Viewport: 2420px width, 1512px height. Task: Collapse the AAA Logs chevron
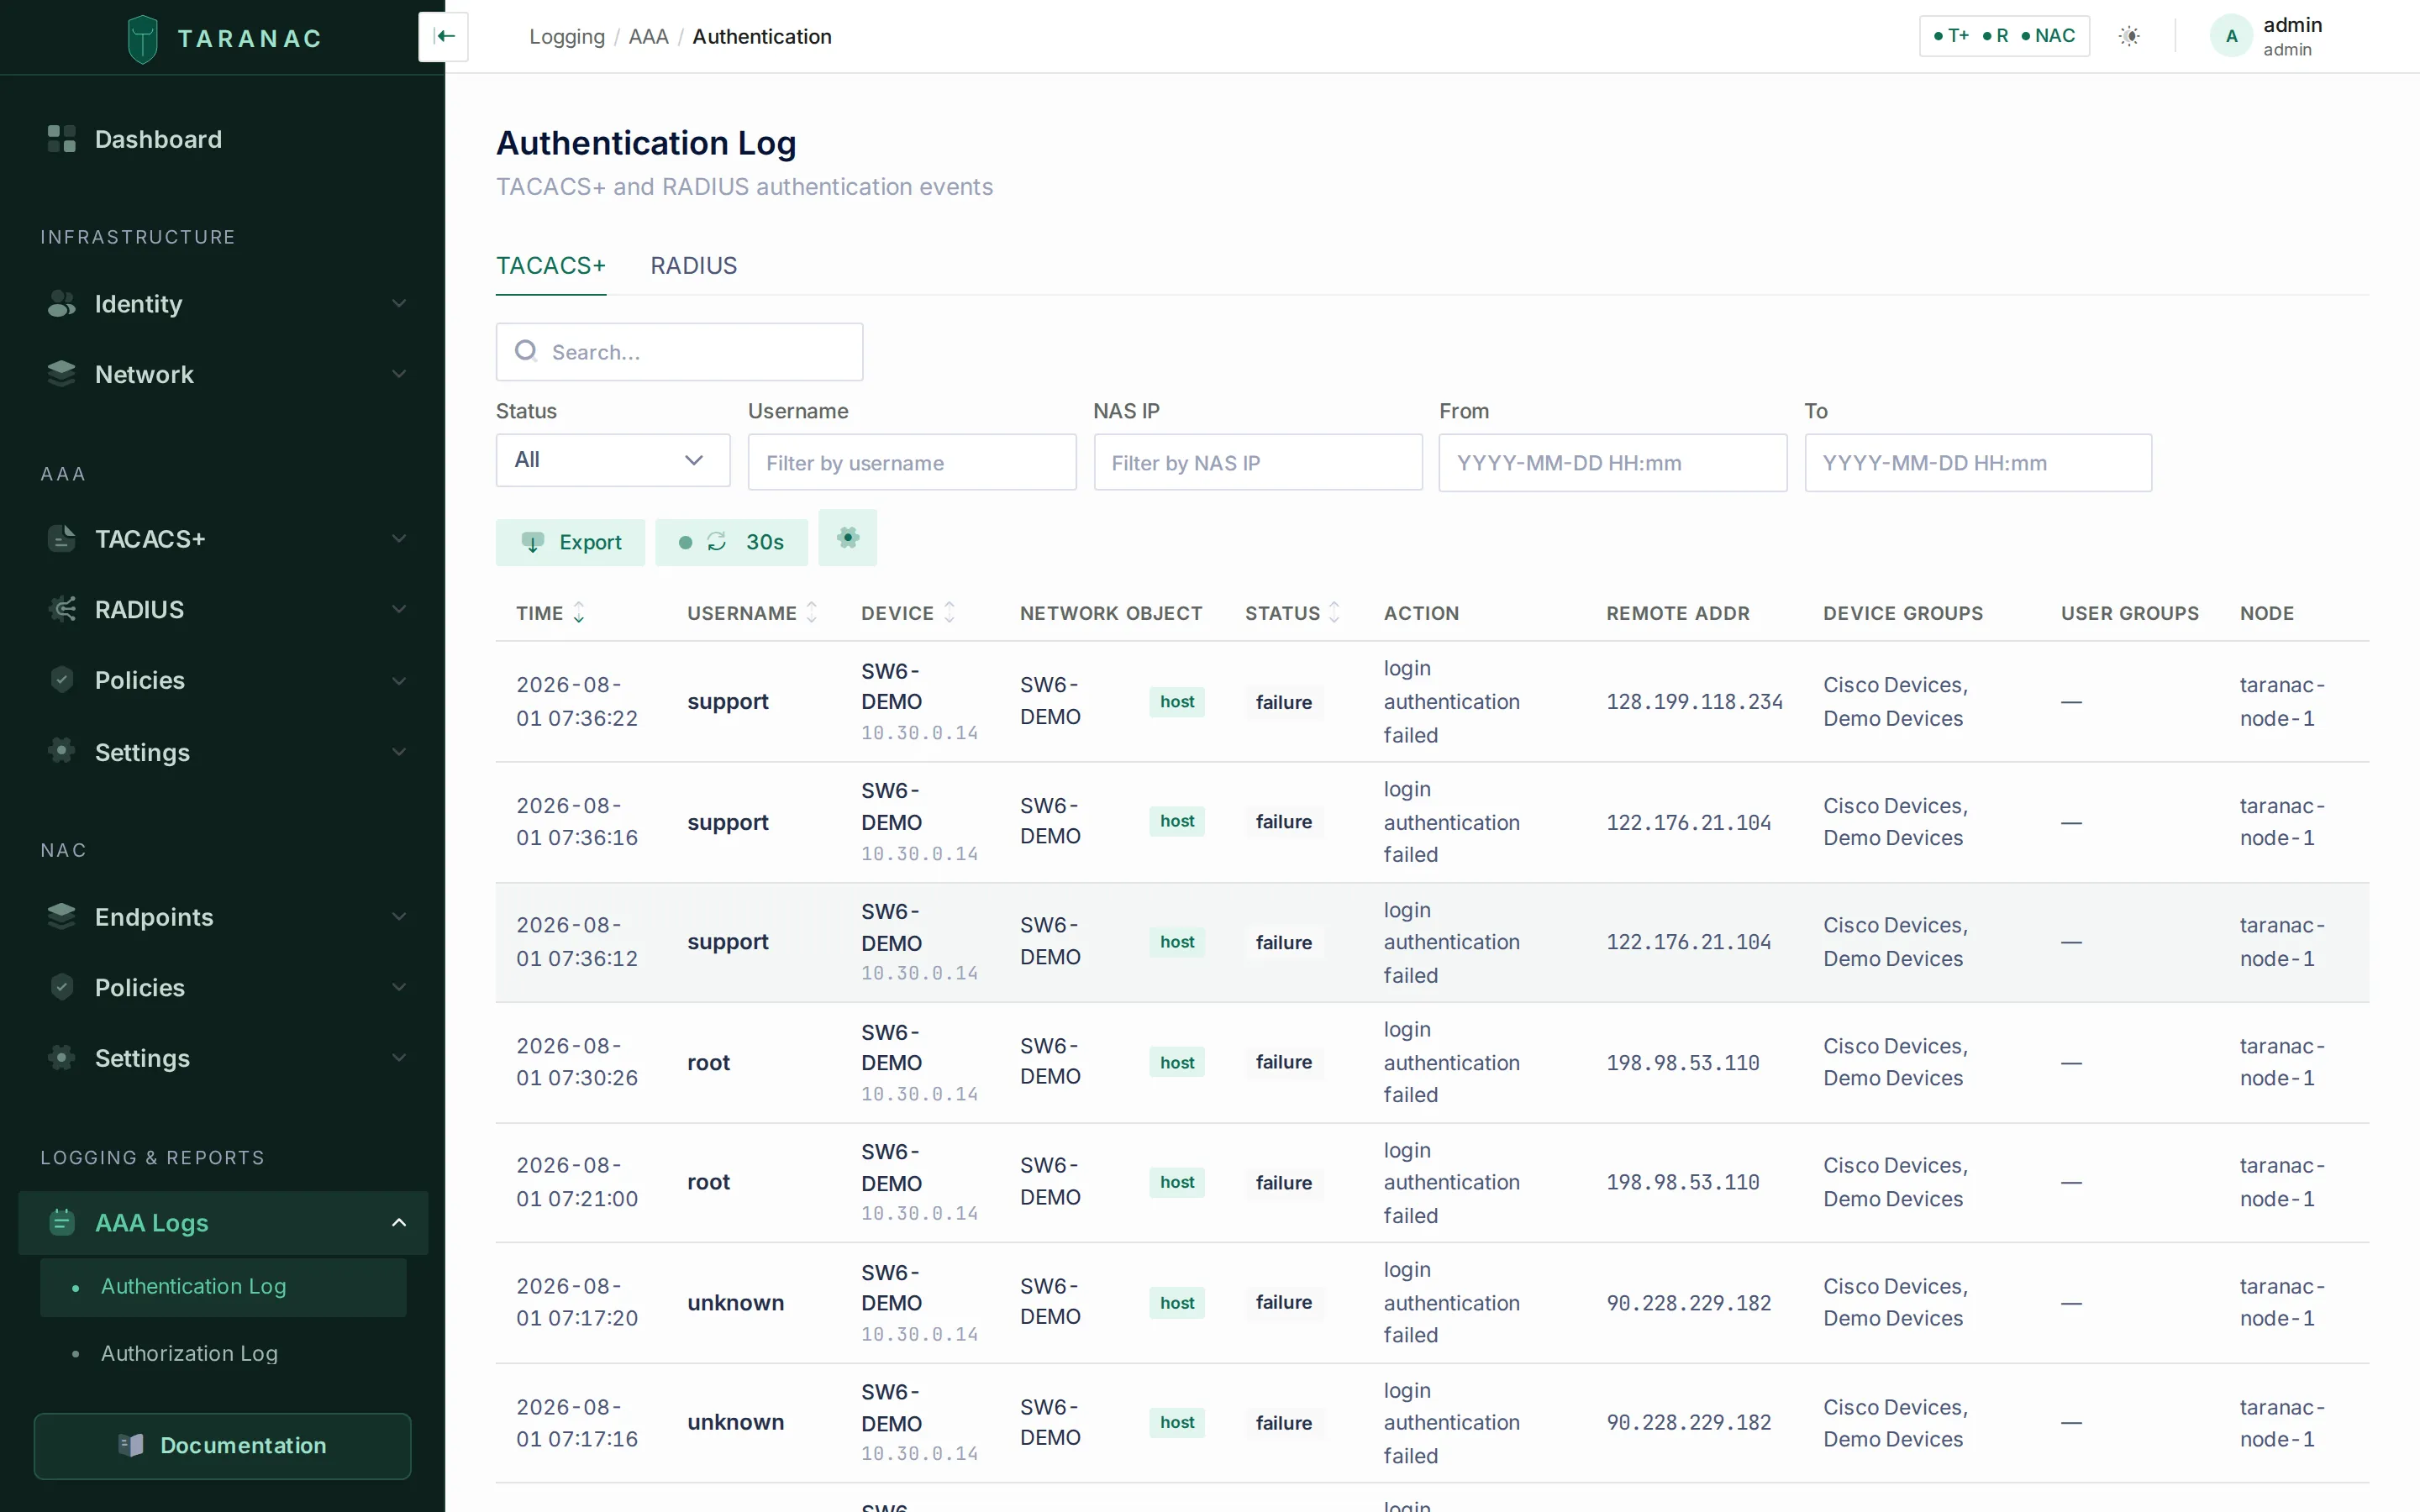[399, 1222]
